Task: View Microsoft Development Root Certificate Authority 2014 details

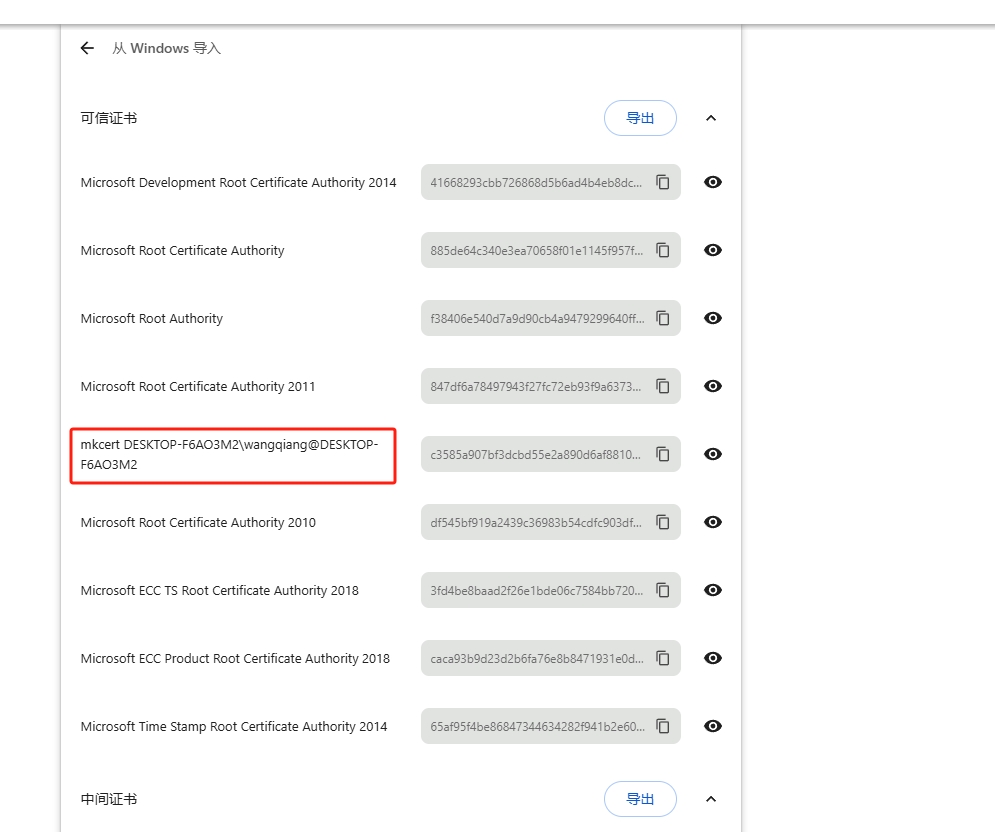Action: point(713,182)
